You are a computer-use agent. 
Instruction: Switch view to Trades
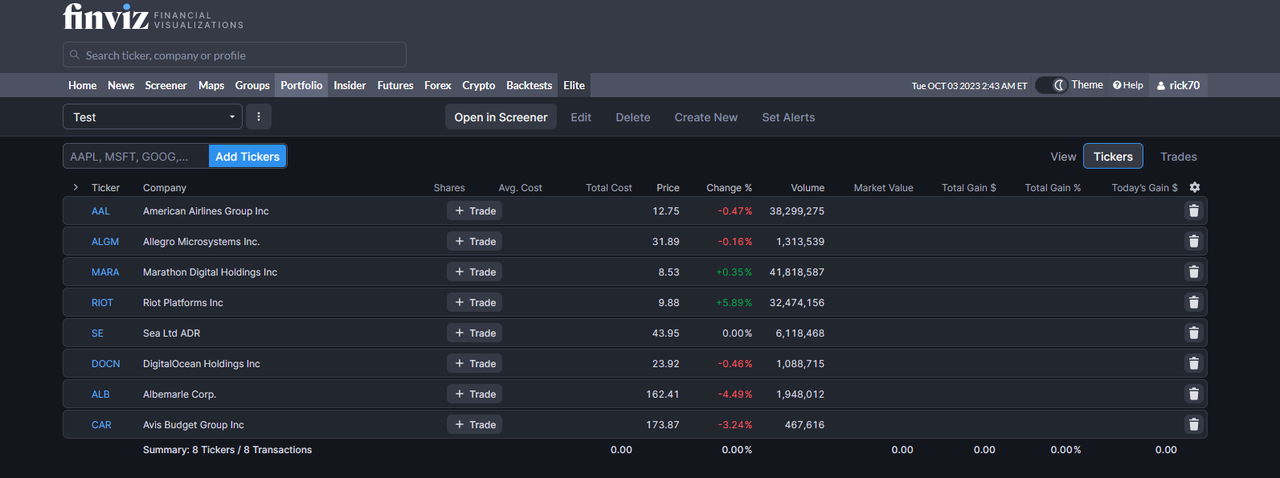pos(1178,157)
